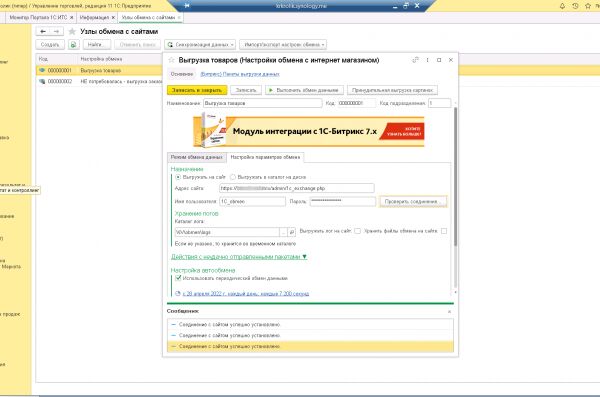Viewport: 600px width, 397px height.
Task: Close the 'Монитор Портала 1С:ИТС' tab
Action: [x=71, y=18]
